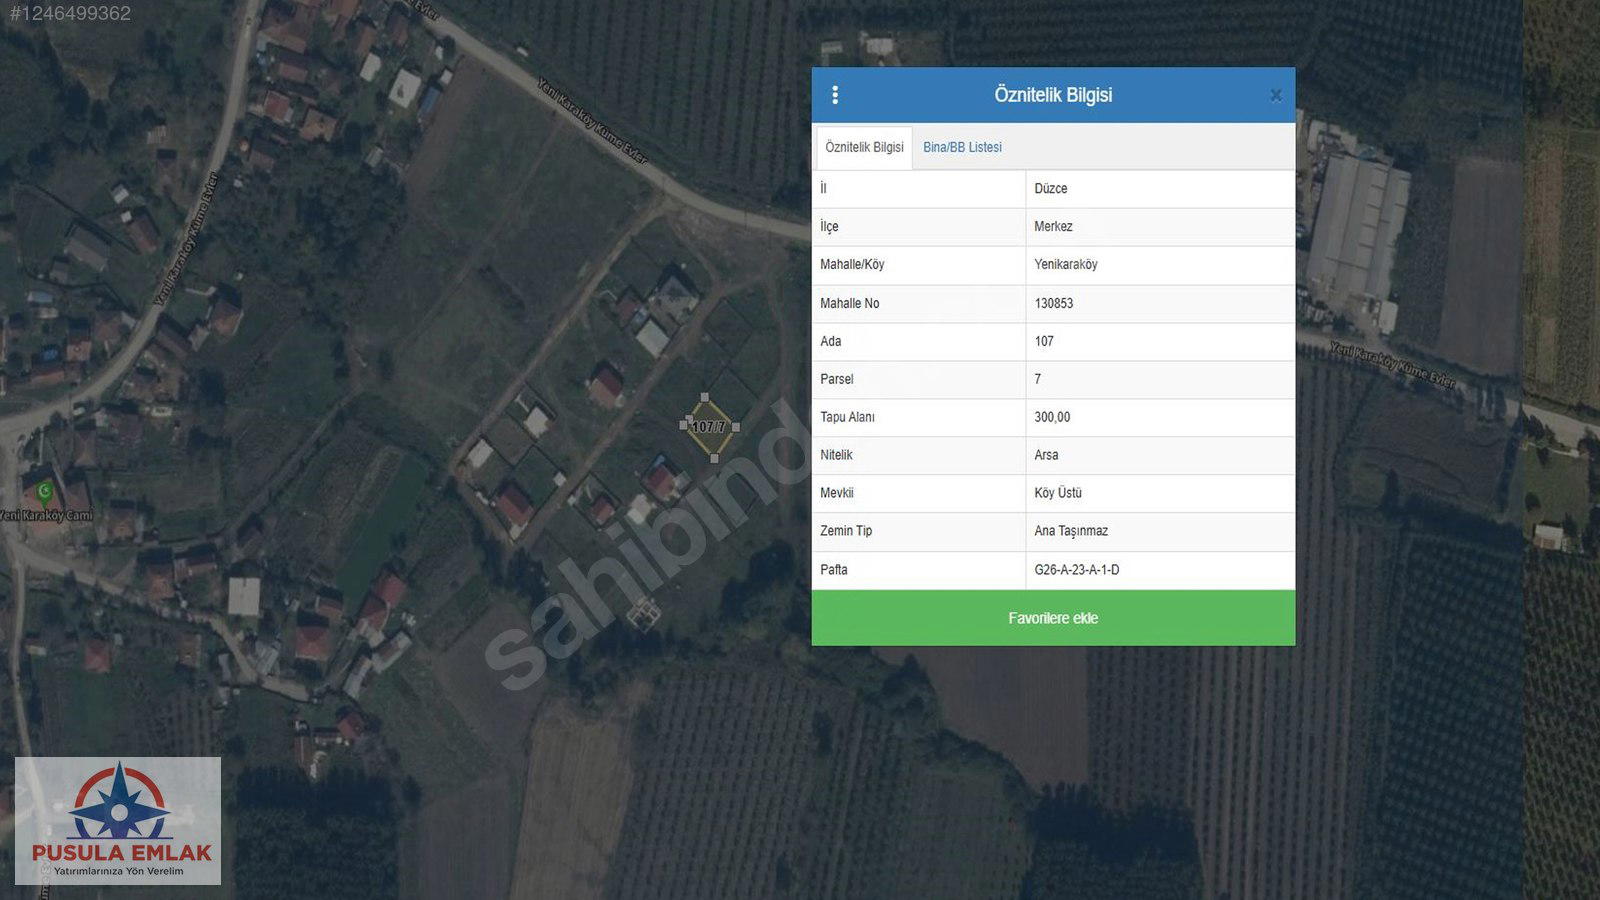Click the Tapu Alanı value 300,00
This screenshot has width=1600, height=900.
pos(1052,417)
